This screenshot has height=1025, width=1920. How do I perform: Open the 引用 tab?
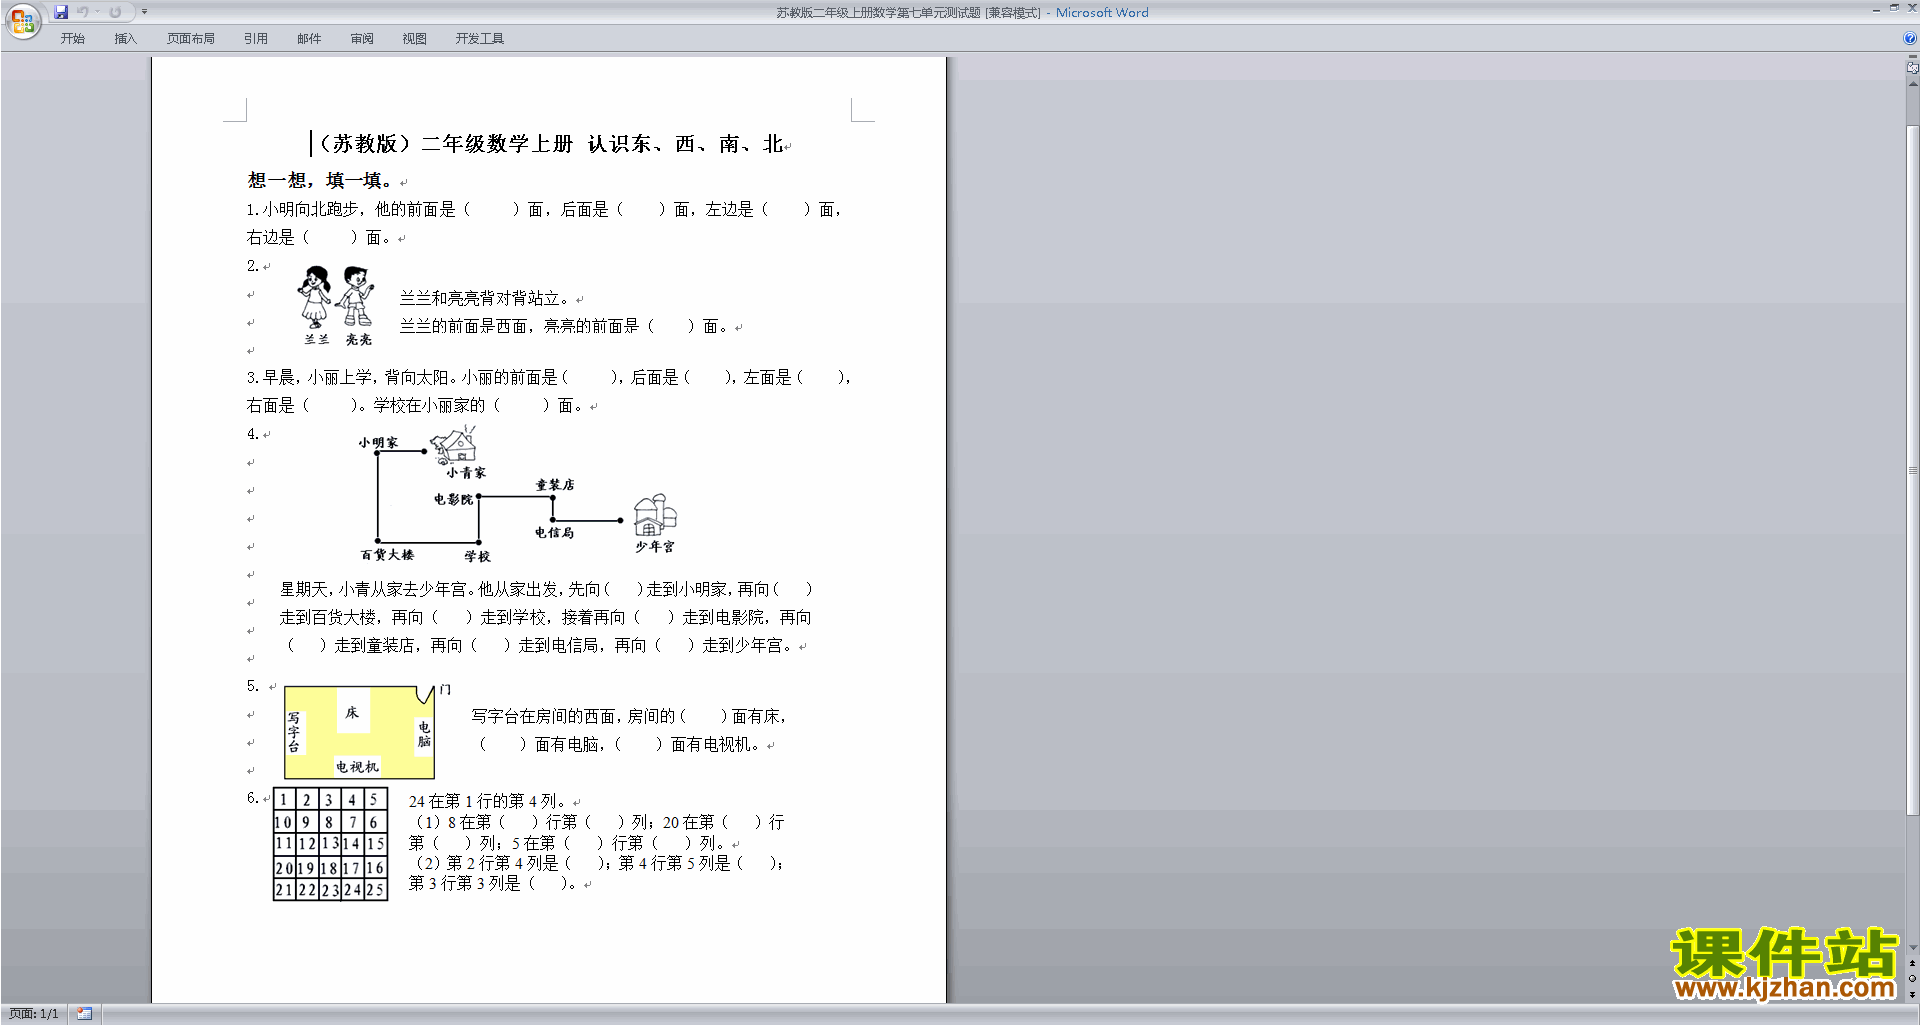tap(256, 38)
